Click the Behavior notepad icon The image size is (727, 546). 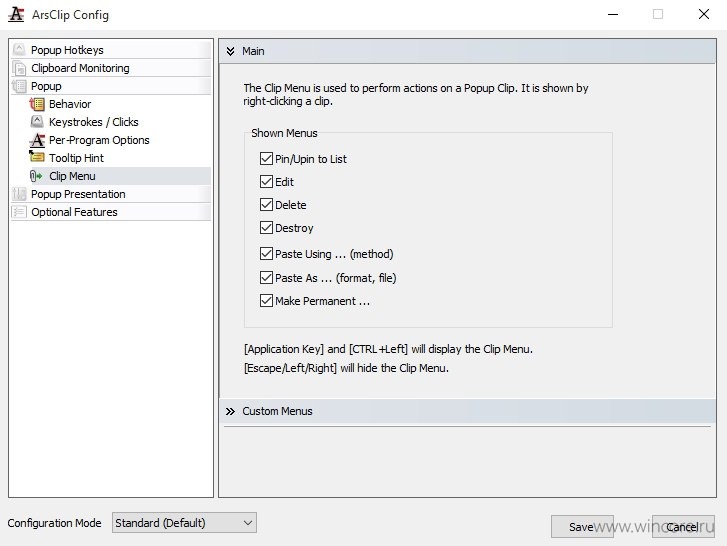pos(37,104)
